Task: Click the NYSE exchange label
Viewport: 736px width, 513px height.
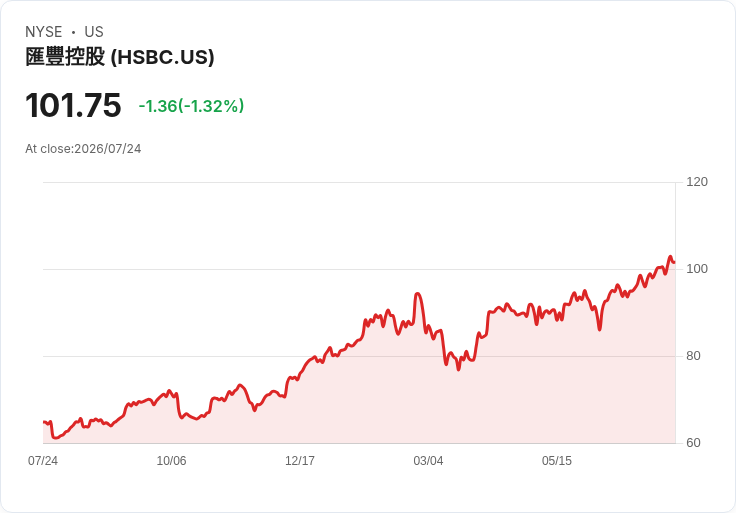Action: pos(44,32)
